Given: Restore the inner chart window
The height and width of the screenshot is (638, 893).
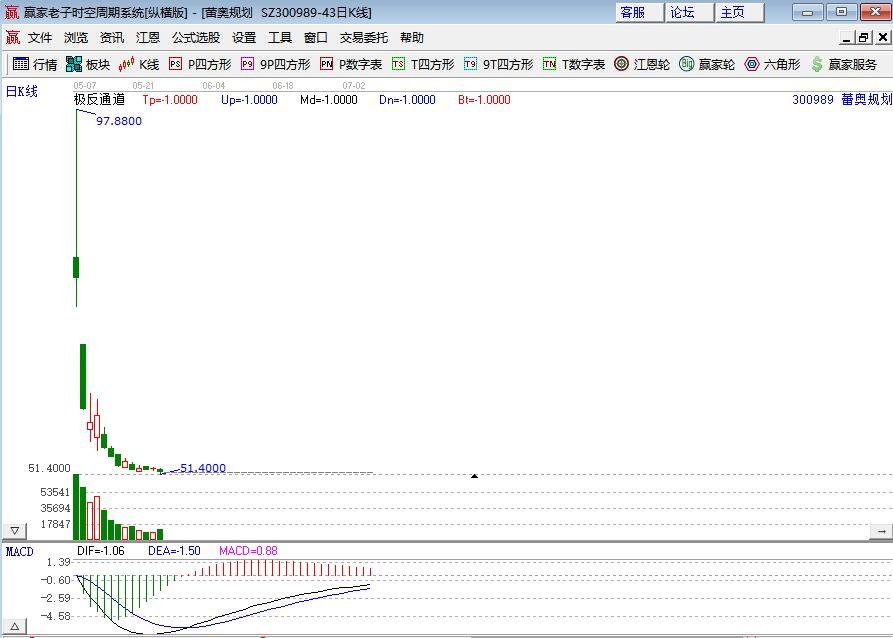Looking at the screenshot, I should point(864,38).
